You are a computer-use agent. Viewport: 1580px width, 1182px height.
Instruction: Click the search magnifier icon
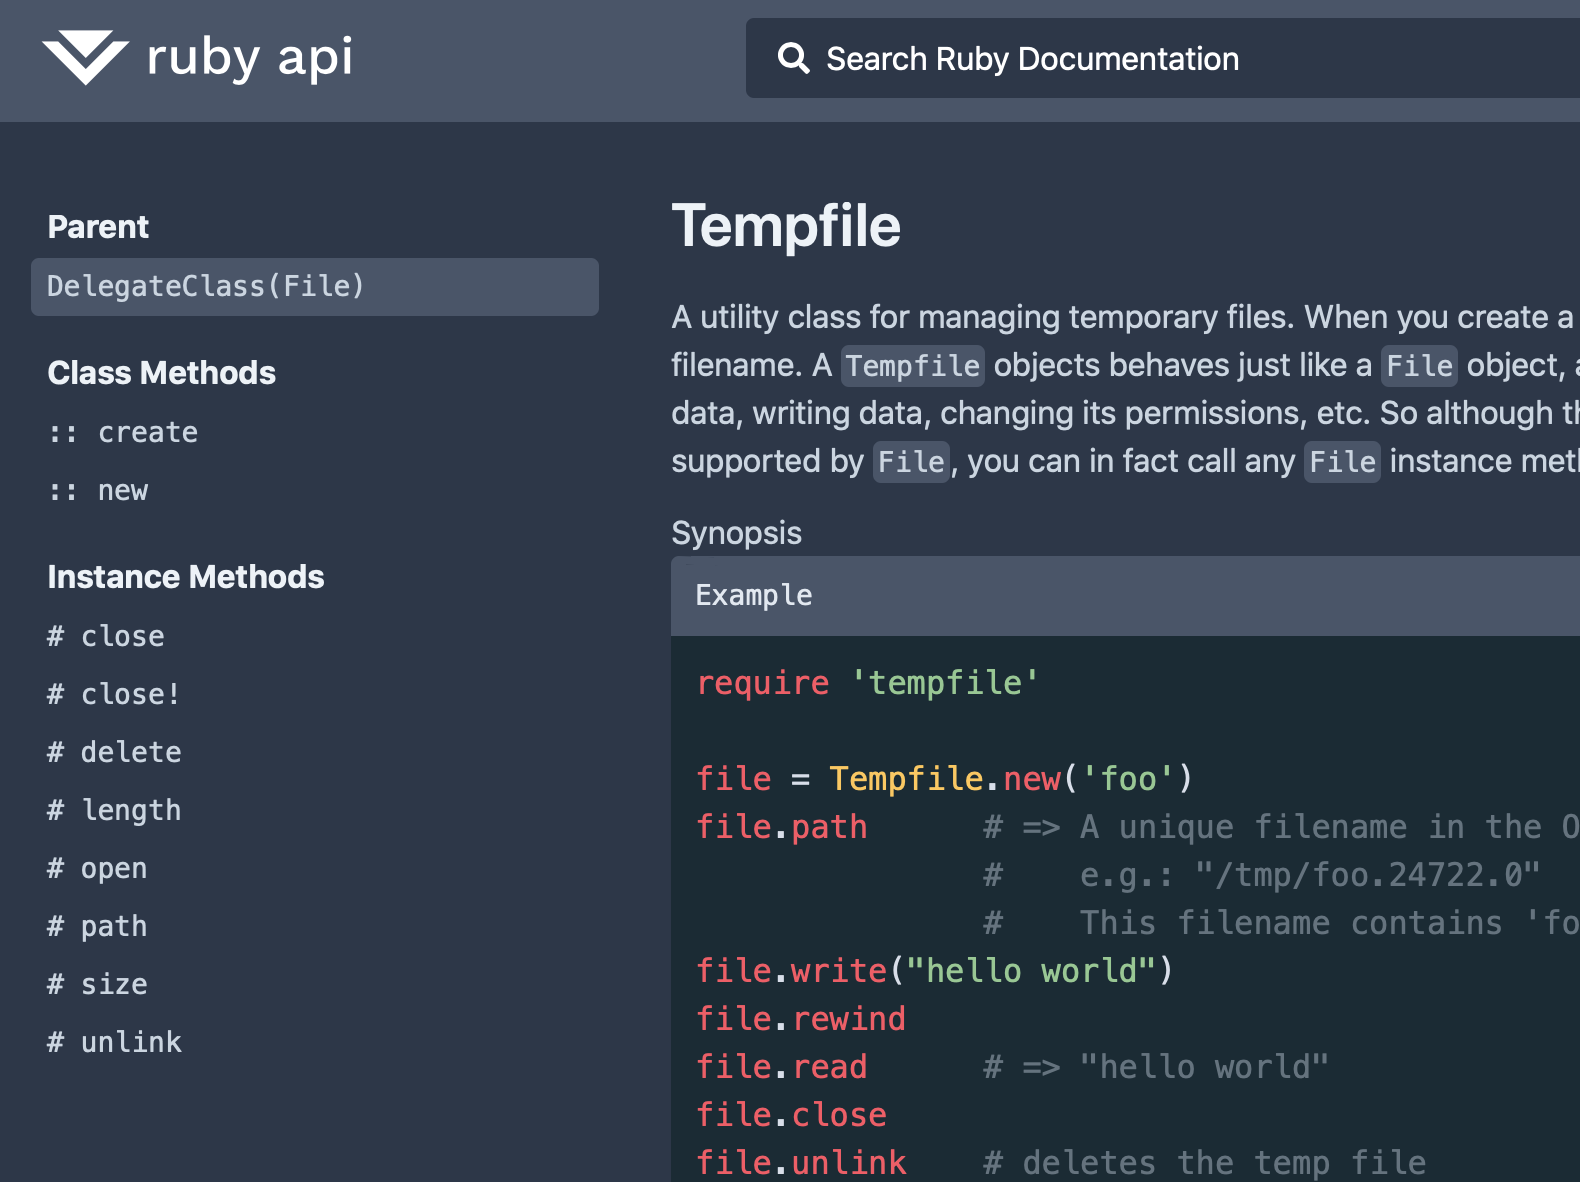click(793, 58)
